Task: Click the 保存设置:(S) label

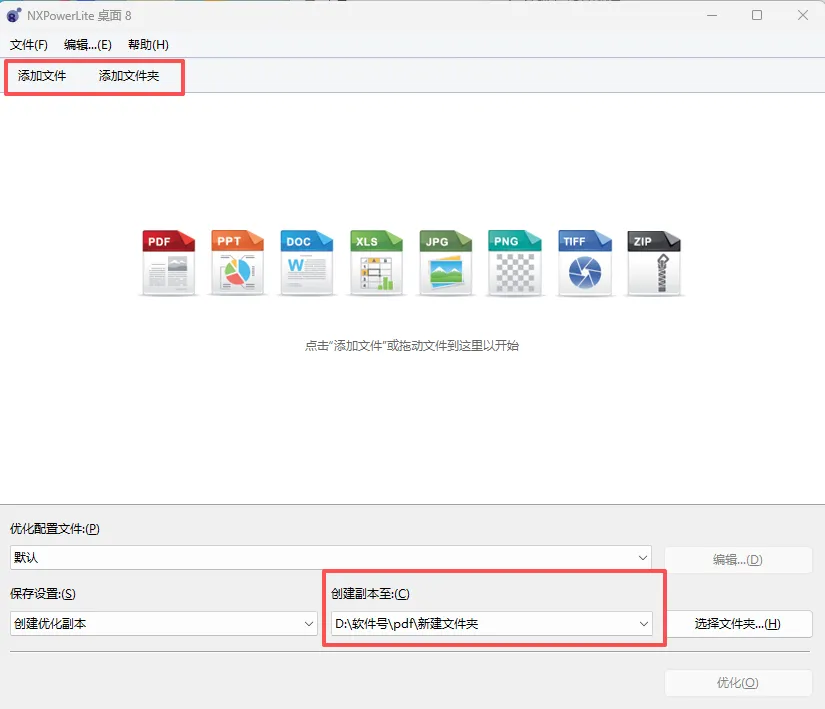Action: [x=43, y=594]
